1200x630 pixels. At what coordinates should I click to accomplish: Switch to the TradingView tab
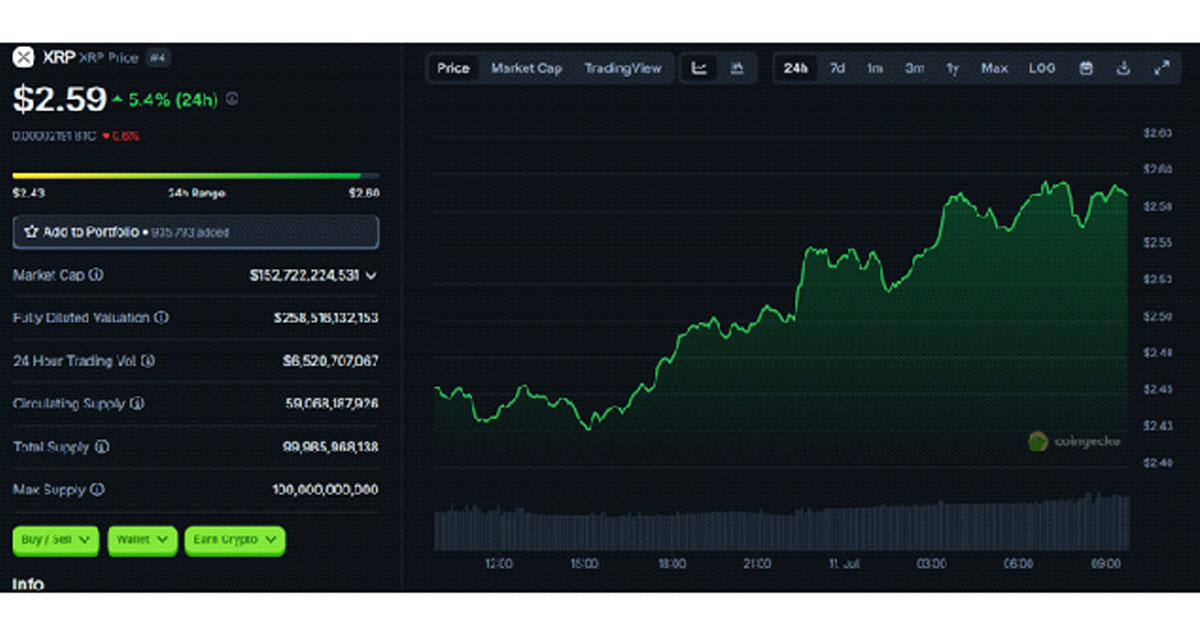point(623,68)
